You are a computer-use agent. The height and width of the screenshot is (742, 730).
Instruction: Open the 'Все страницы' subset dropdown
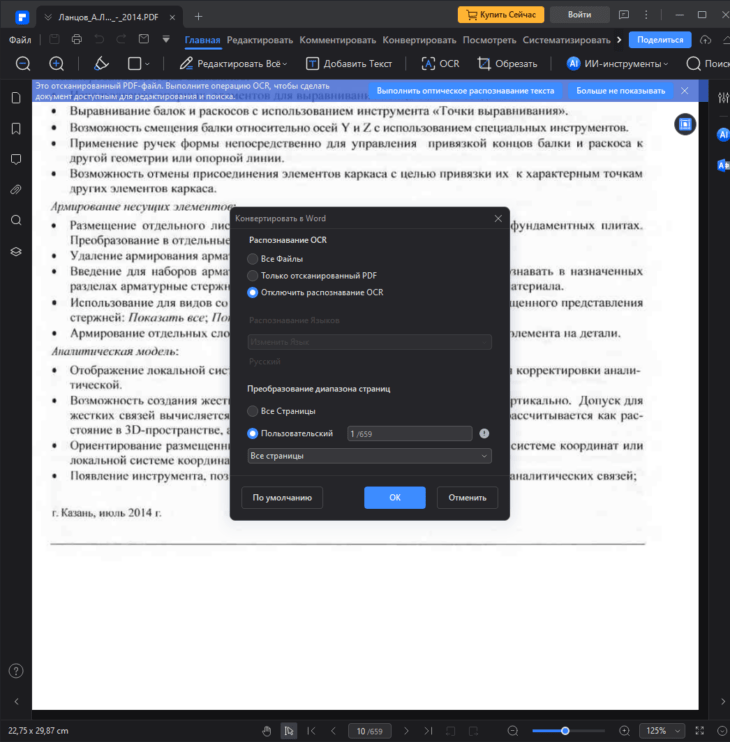pos(369,456)
